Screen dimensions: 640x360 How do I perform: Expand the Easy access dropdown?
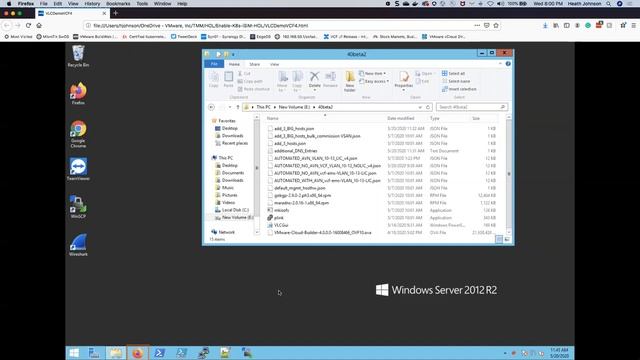374,81
